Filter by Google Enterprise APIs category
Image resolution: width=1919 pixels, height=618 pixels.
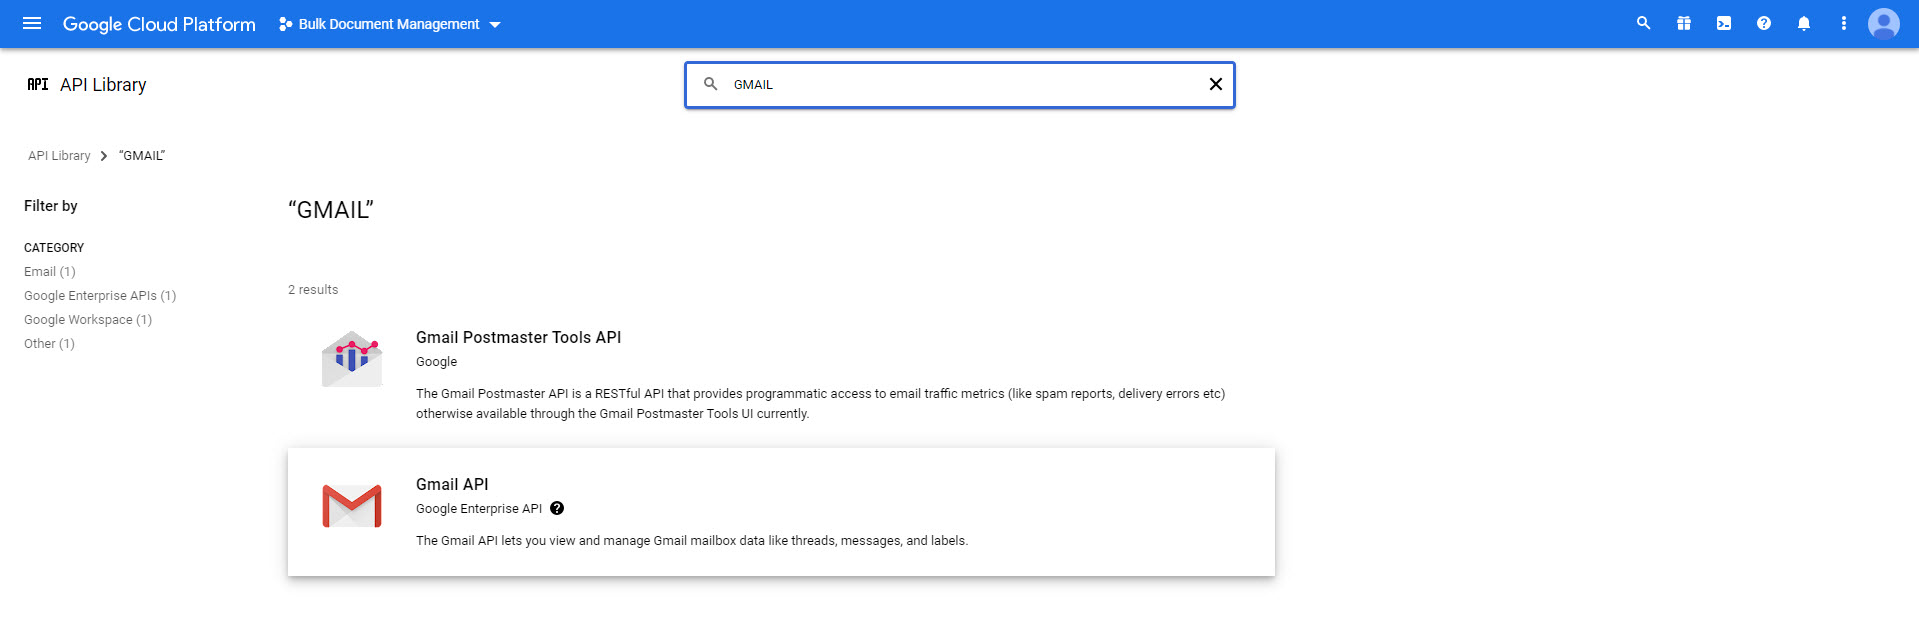[x=100, y=296]
